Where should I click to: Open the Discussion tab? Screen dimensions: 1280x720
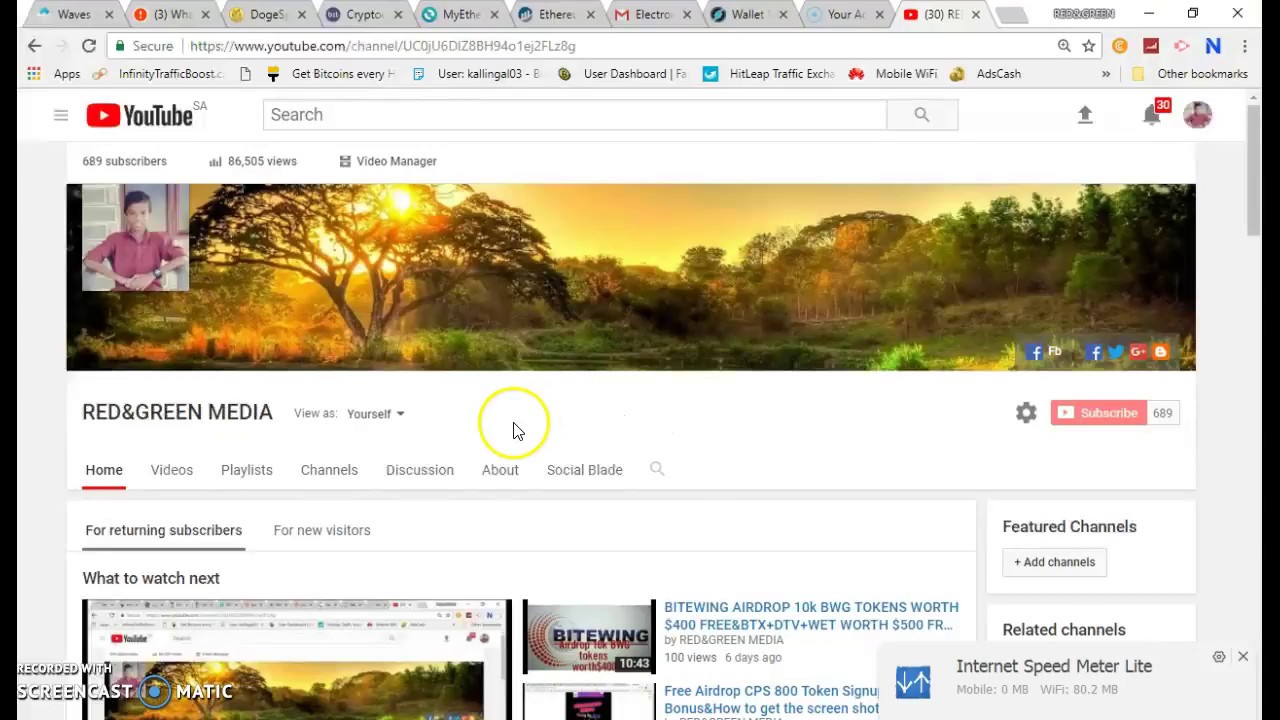[x=420, y=470]
